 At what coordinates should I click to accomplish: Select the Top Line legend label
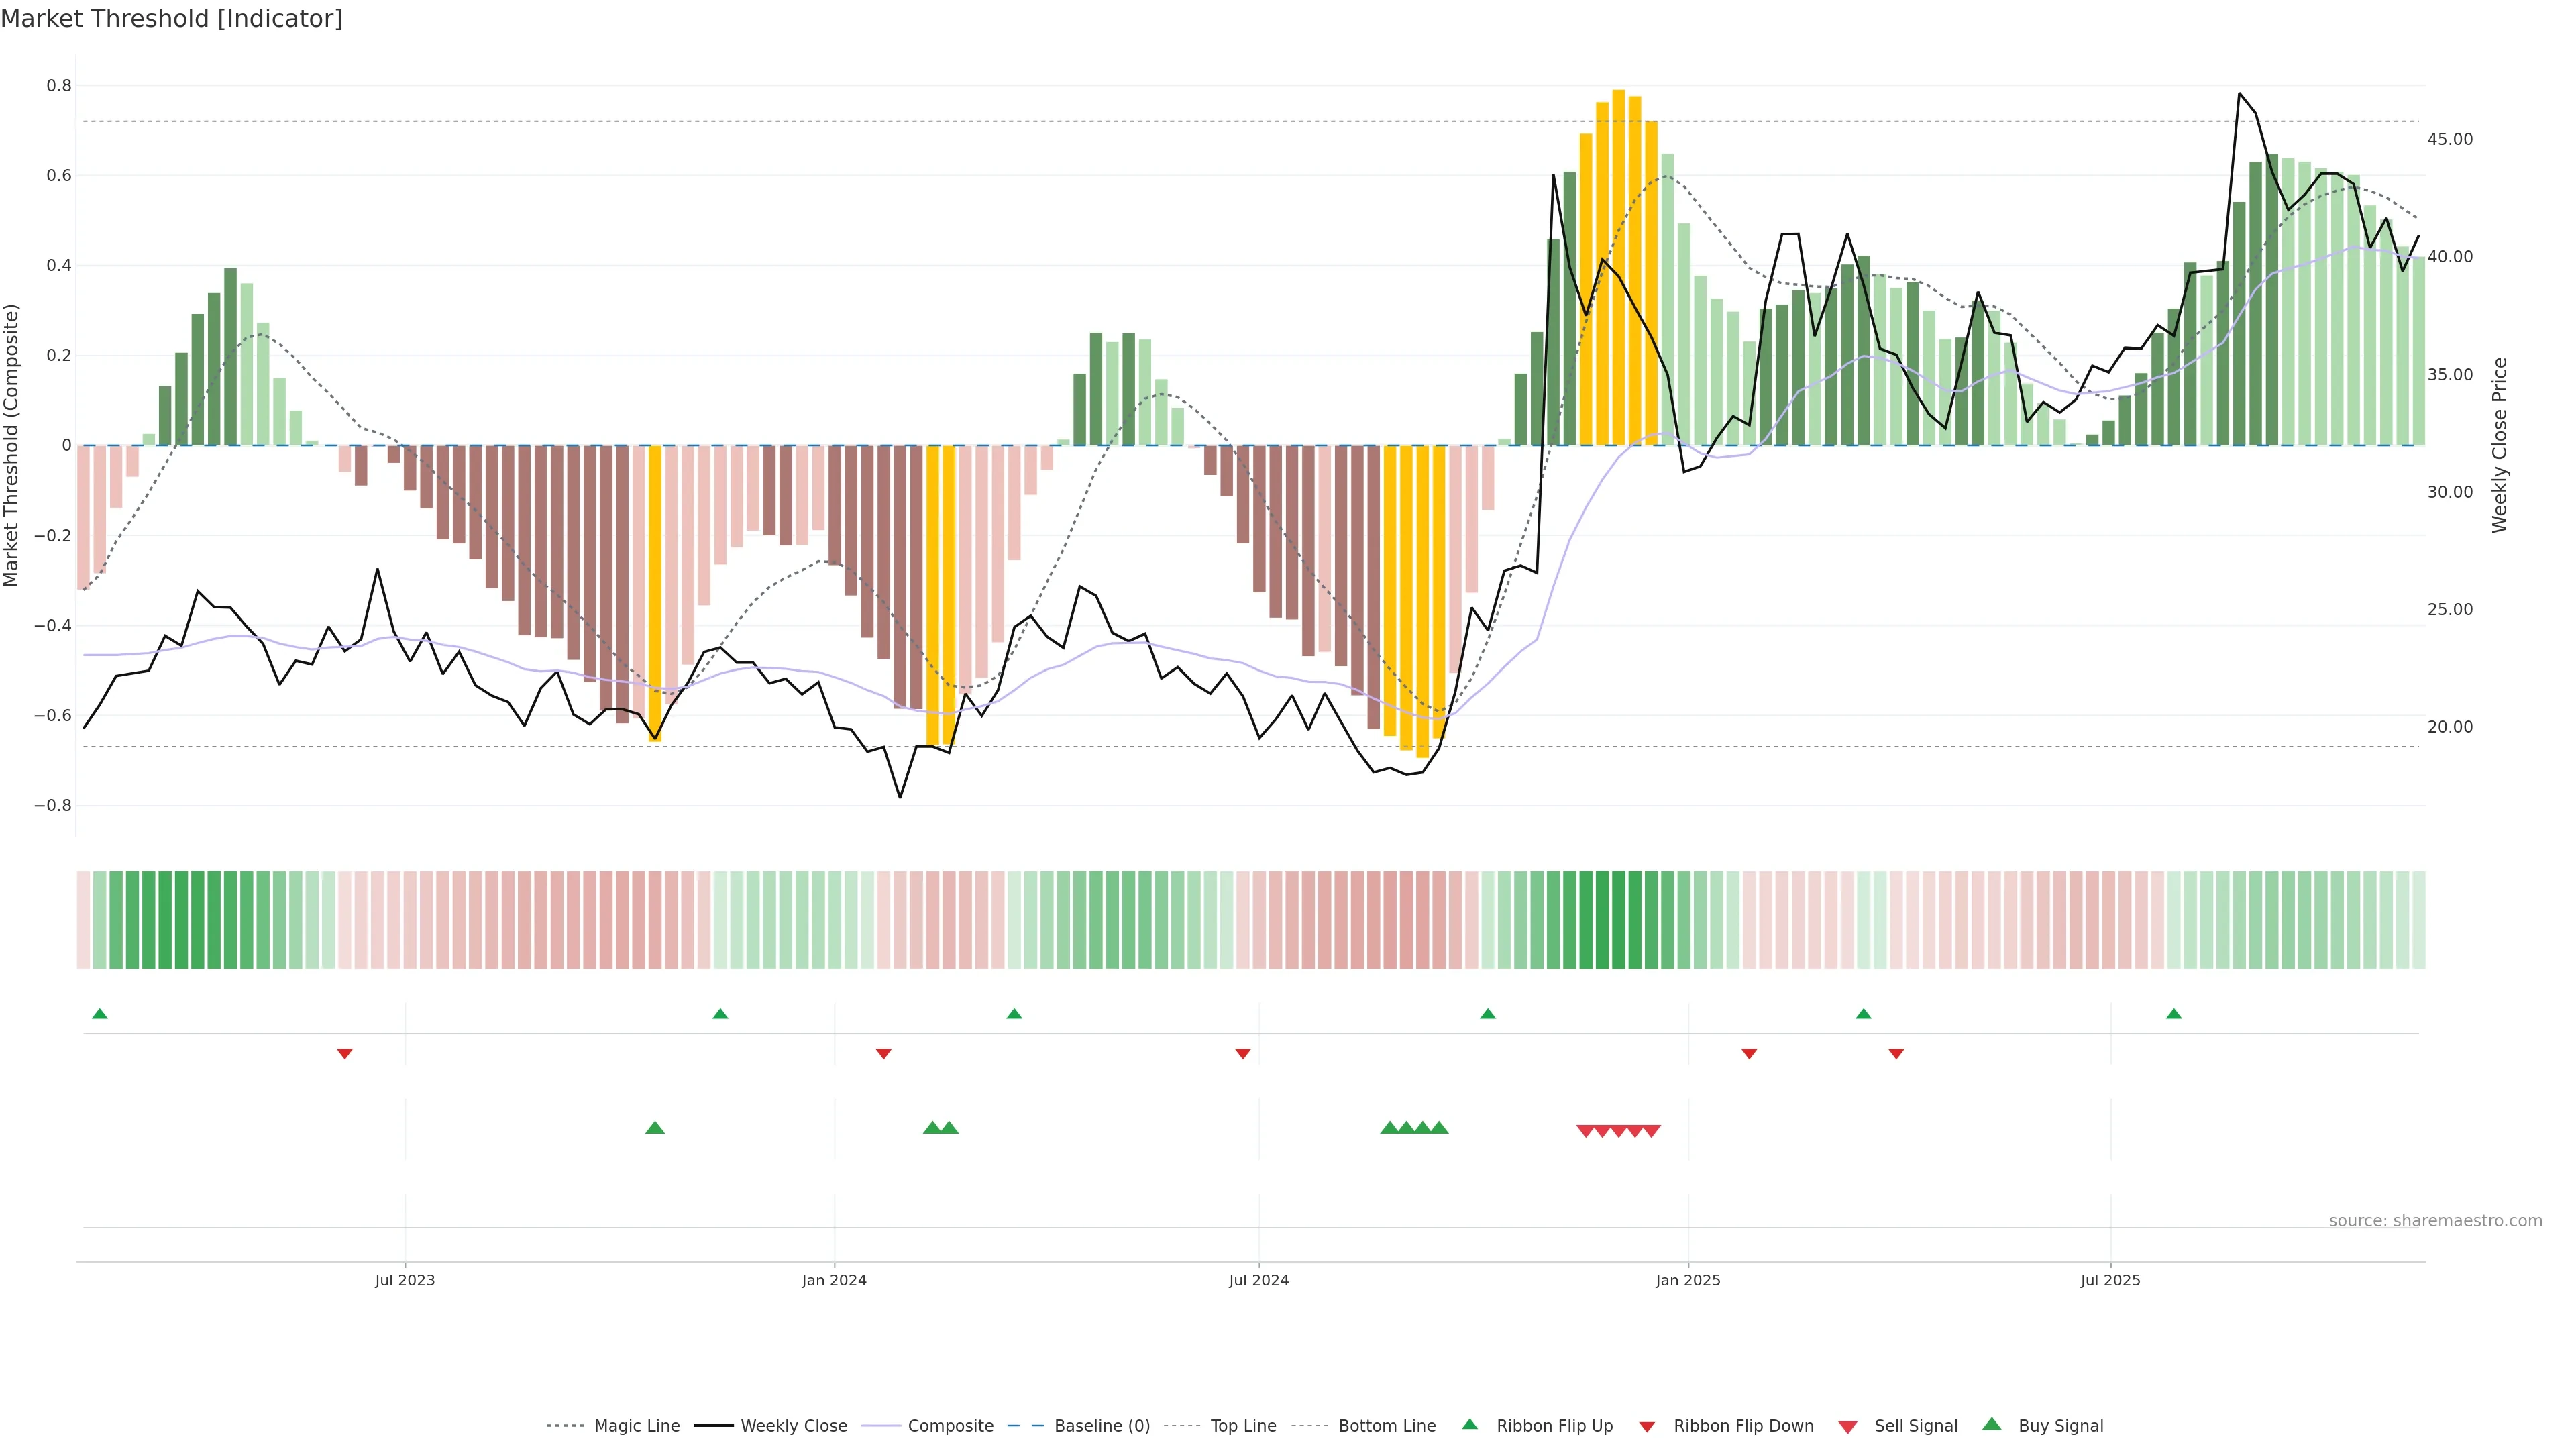click(1243, 1425)
